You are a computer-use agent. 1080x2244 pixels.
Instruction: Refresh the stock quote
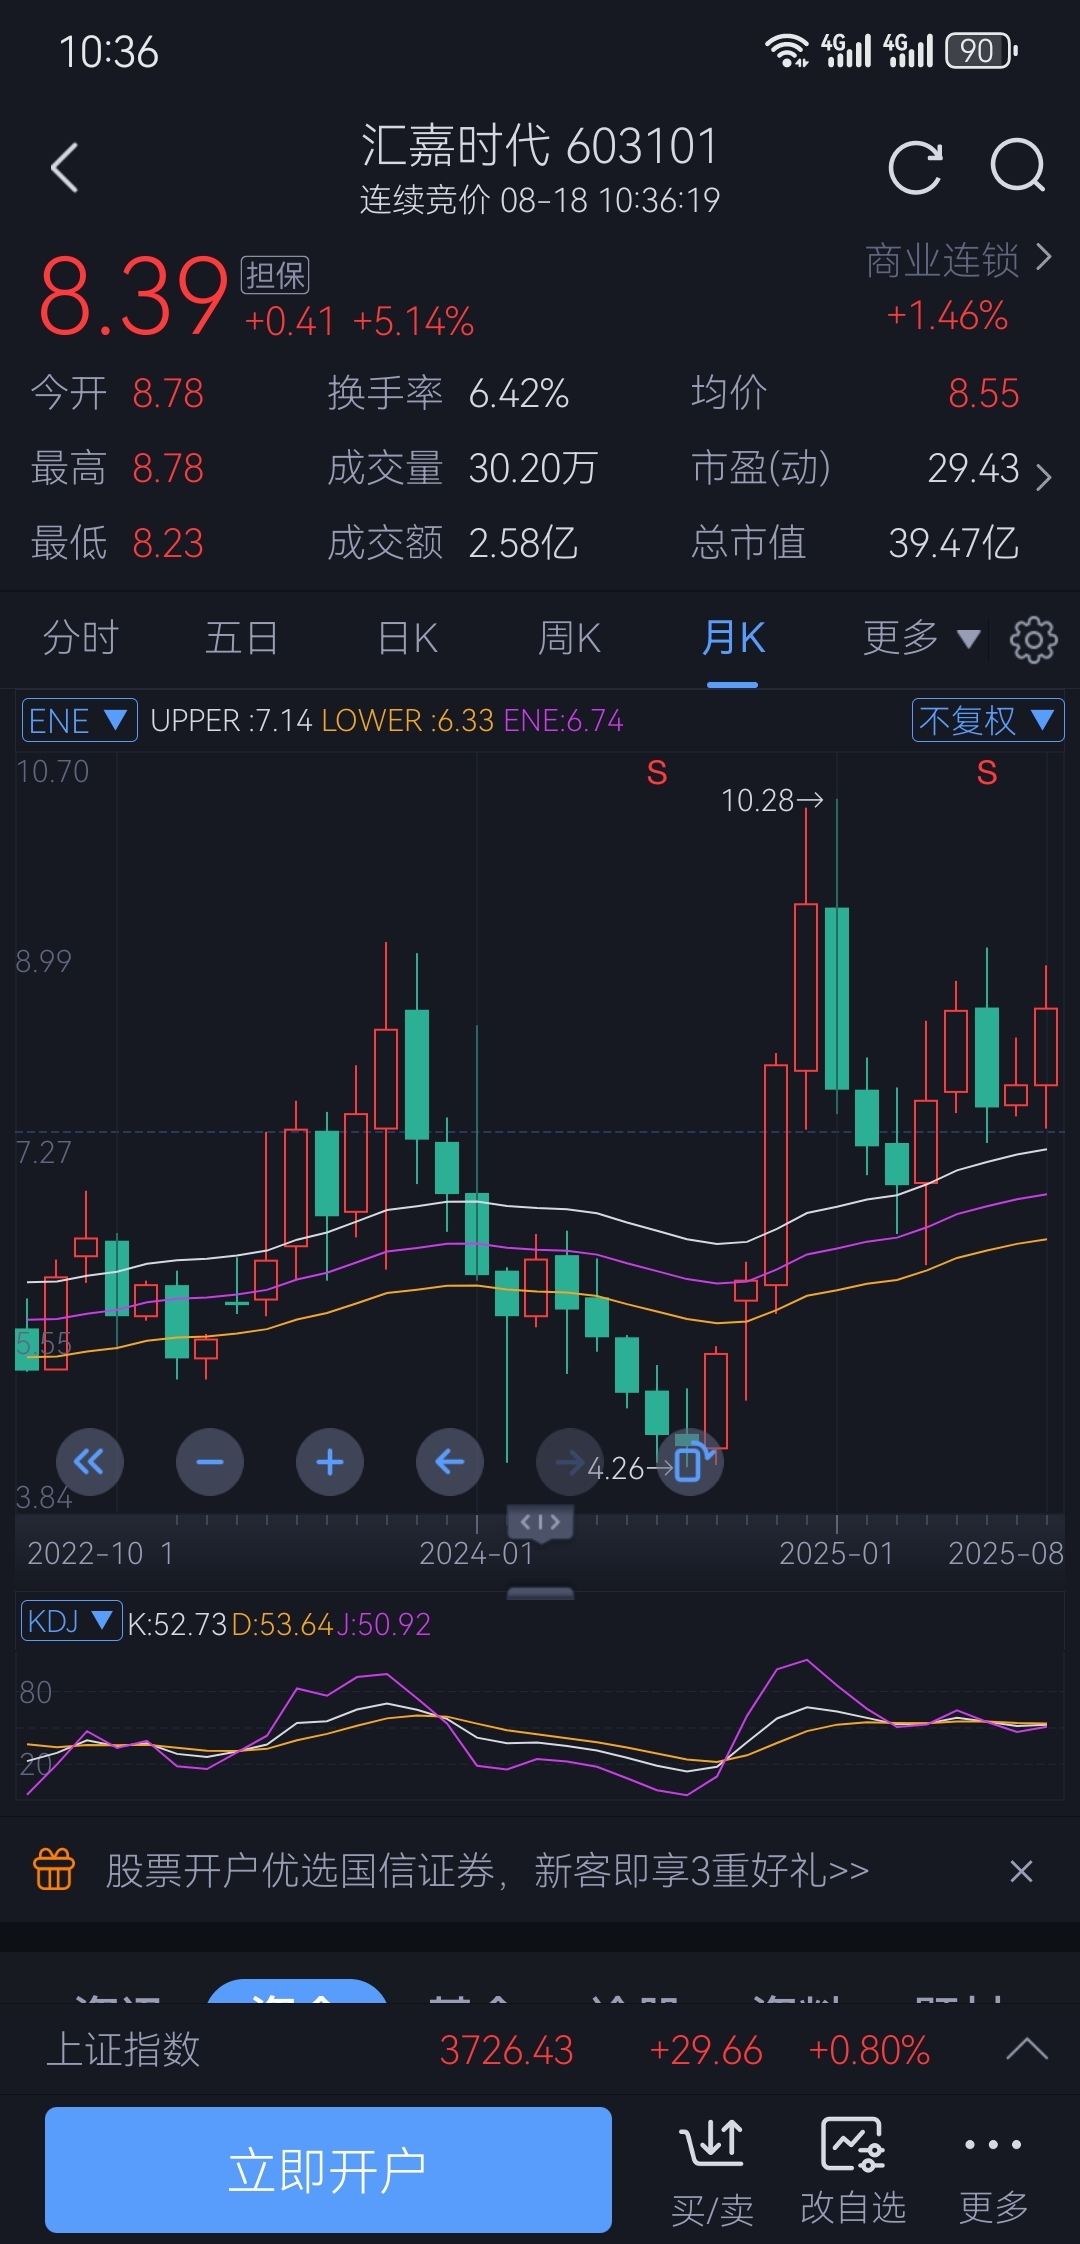tap(915, 166)
